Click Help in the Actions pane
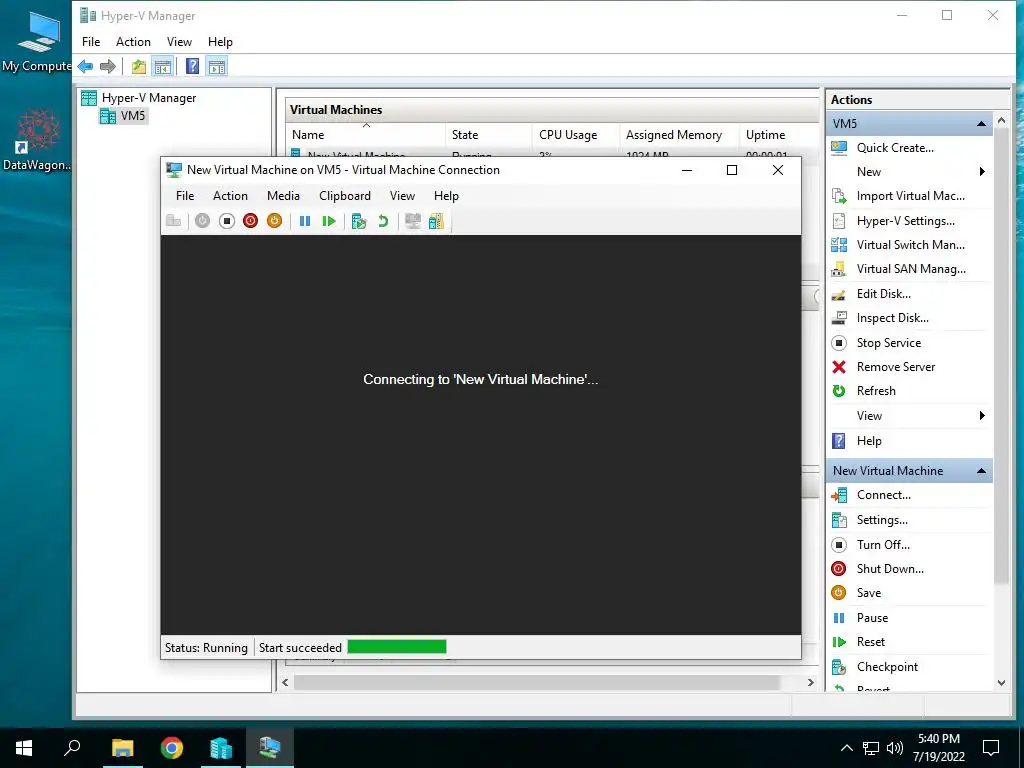The width and height of the screenshot is (1024, 768). (869, 441)
